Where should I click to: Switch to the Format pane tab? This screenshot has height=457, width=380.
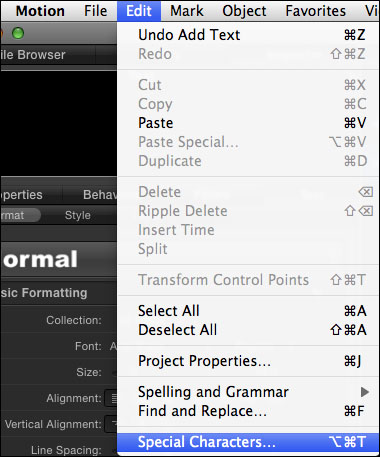(x=19, y=215)
